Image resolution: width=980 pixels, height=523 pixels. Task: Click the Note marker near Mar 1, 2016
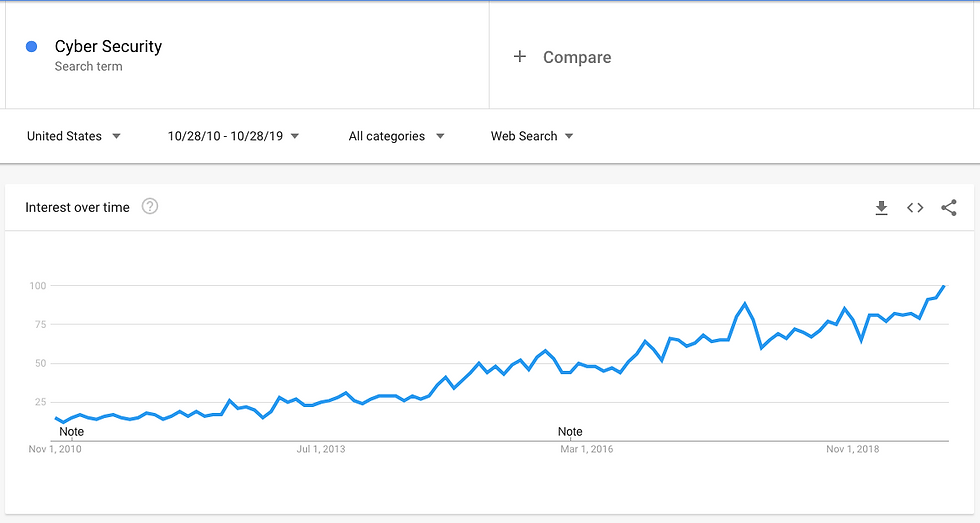click(570, 432)
